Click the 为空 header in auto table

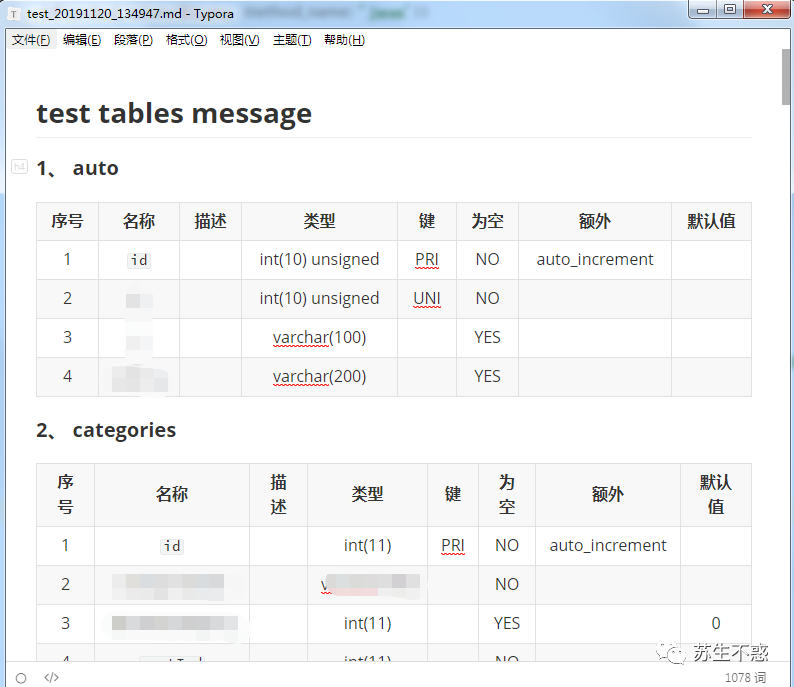point(487,221)
